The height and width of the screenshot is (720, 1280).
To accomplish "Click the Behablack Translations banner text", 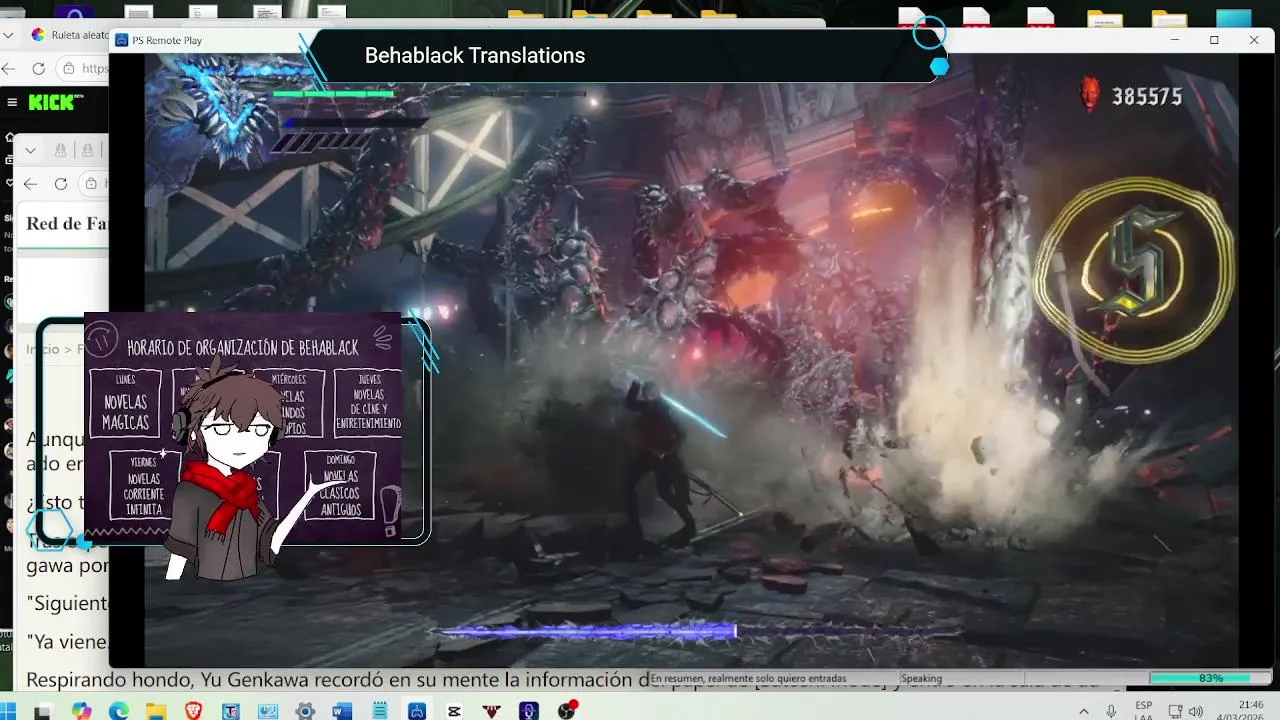I will [x=475, y=56].
